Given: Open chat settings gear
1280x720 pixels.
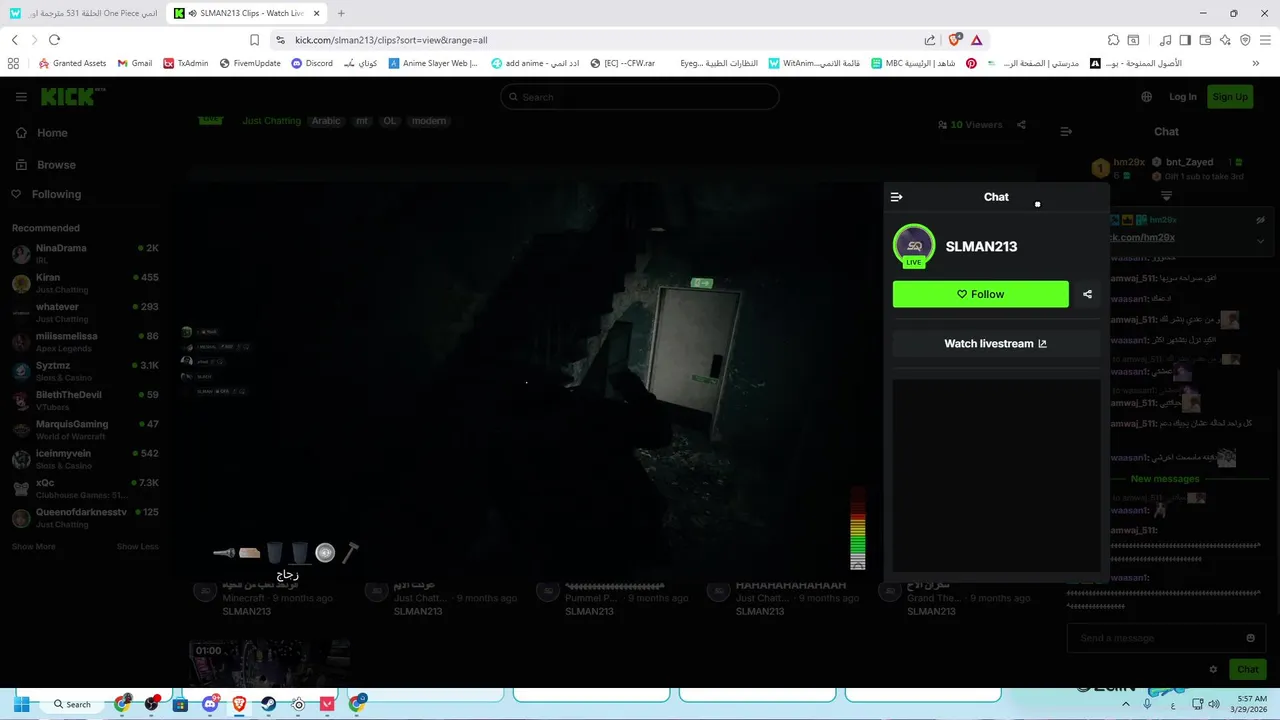Looking at the screenshot, I should (1213, 669).
